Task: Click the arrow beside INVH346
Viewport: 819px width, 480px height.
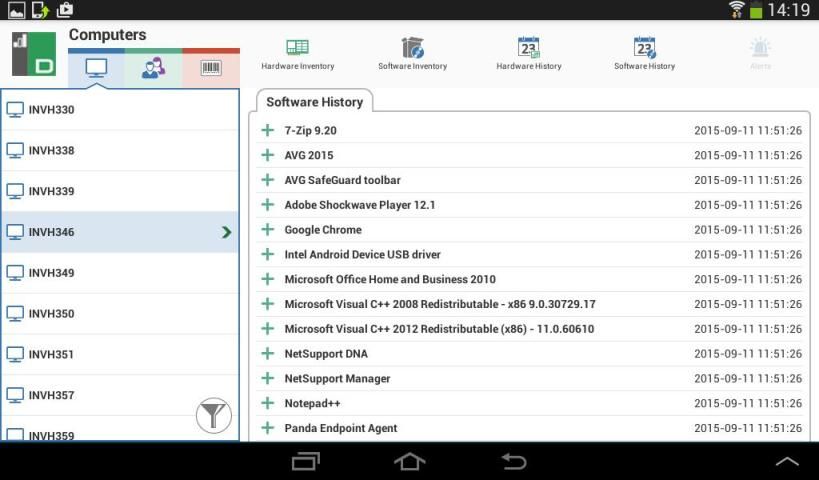Action: tap(226, 232)
